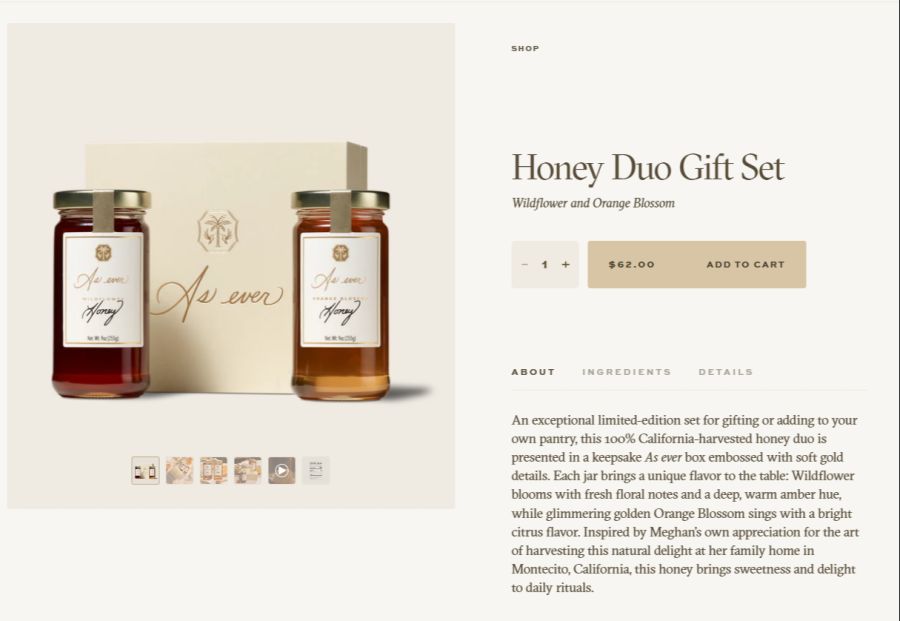900x621 pixels.
Task: Increase quantity with the plus icon
Action: pyautogui.click(x=565, y=265)
